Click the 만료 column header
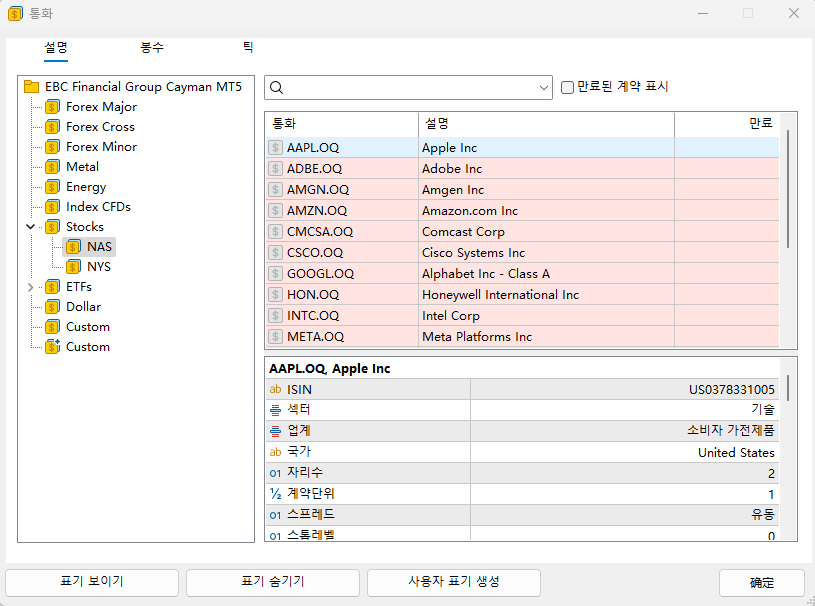This screenshot has width=815, height=606. (727, 124)
